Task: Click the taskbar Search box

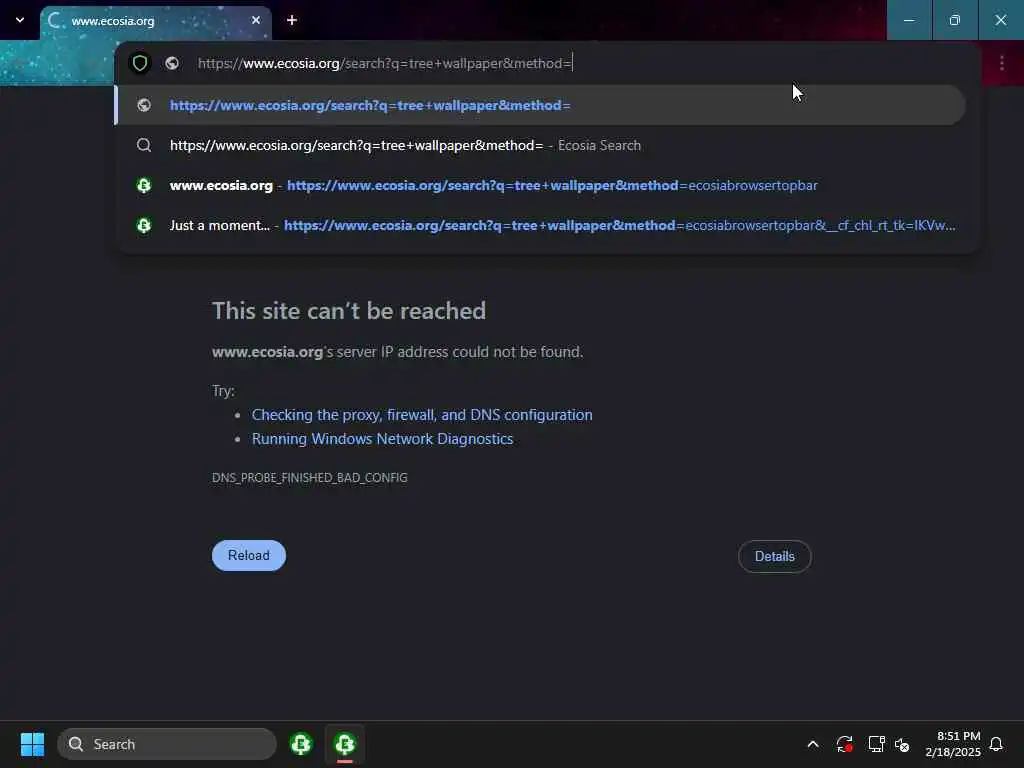Action: tap(167, 744)
